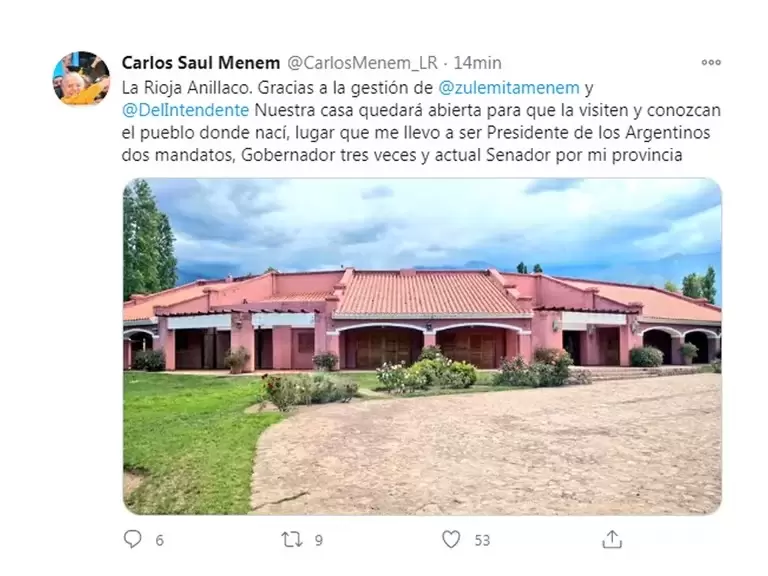Click the tweet line 'el pueblo donde nací'

pos(416,133)
